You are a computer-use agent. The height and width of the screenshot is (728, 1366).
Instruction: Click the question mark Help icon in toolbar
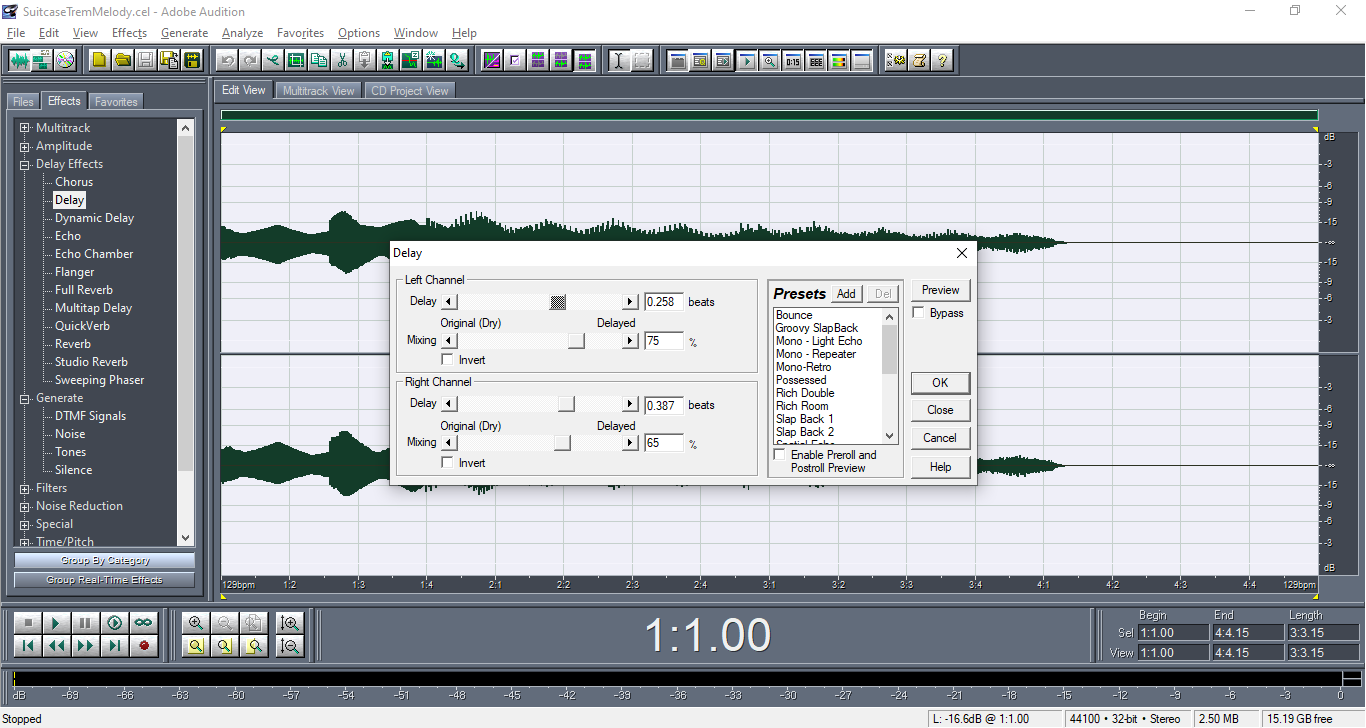tap(941, 60)
